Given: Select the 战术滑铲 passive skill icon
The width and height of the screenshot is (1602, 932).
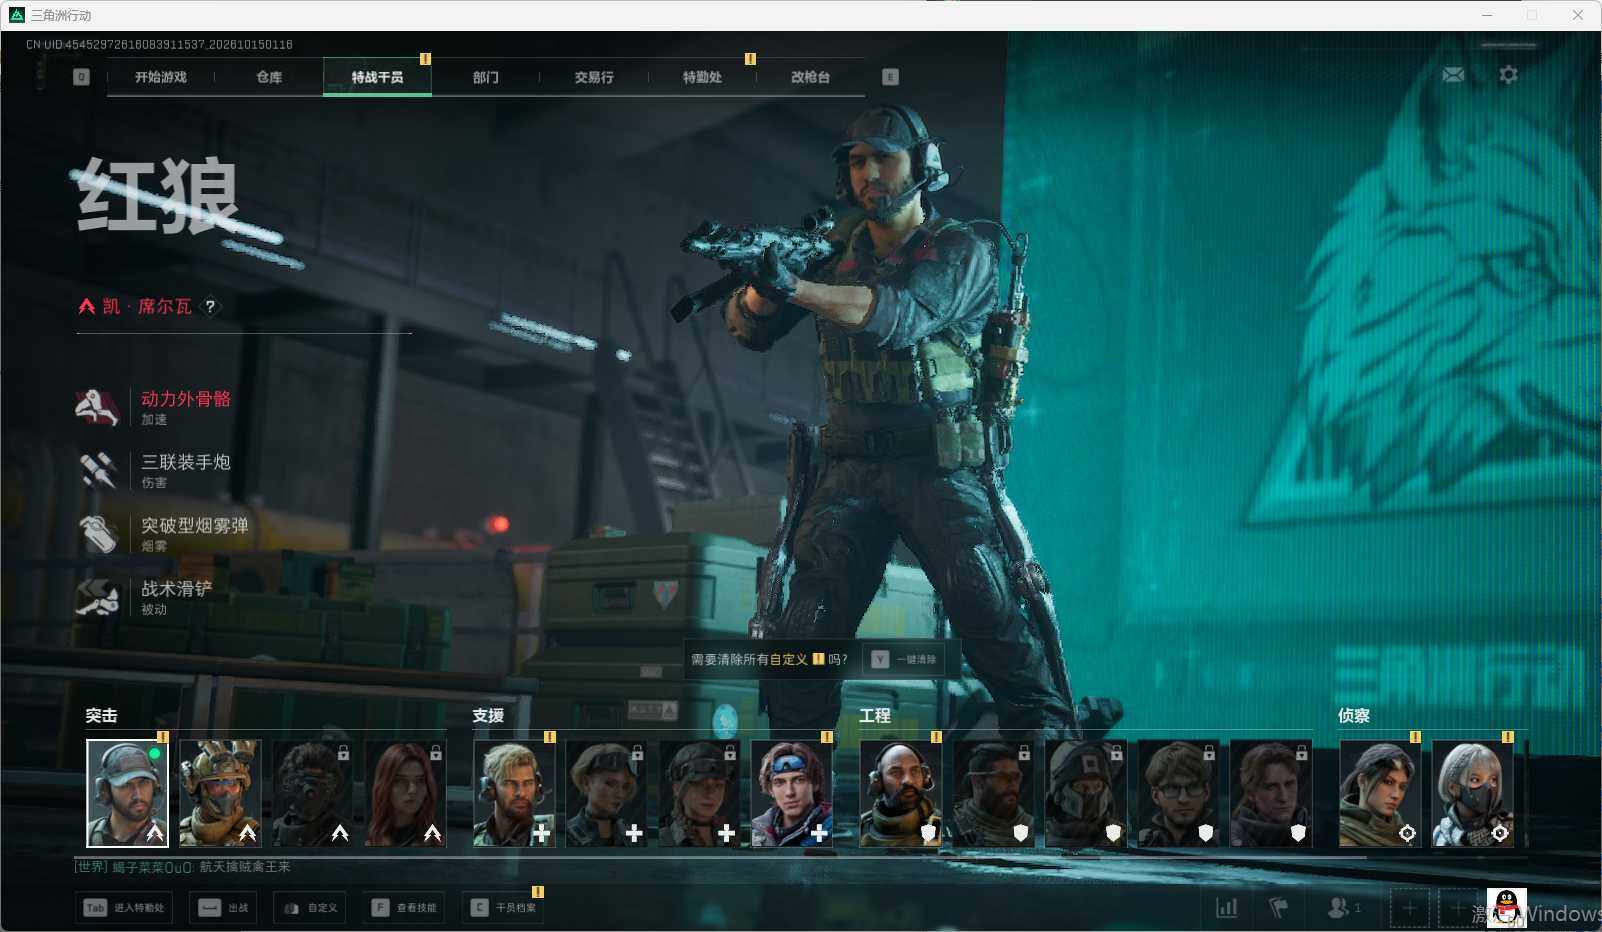Looking at the screenshot, I should point(98,597).
